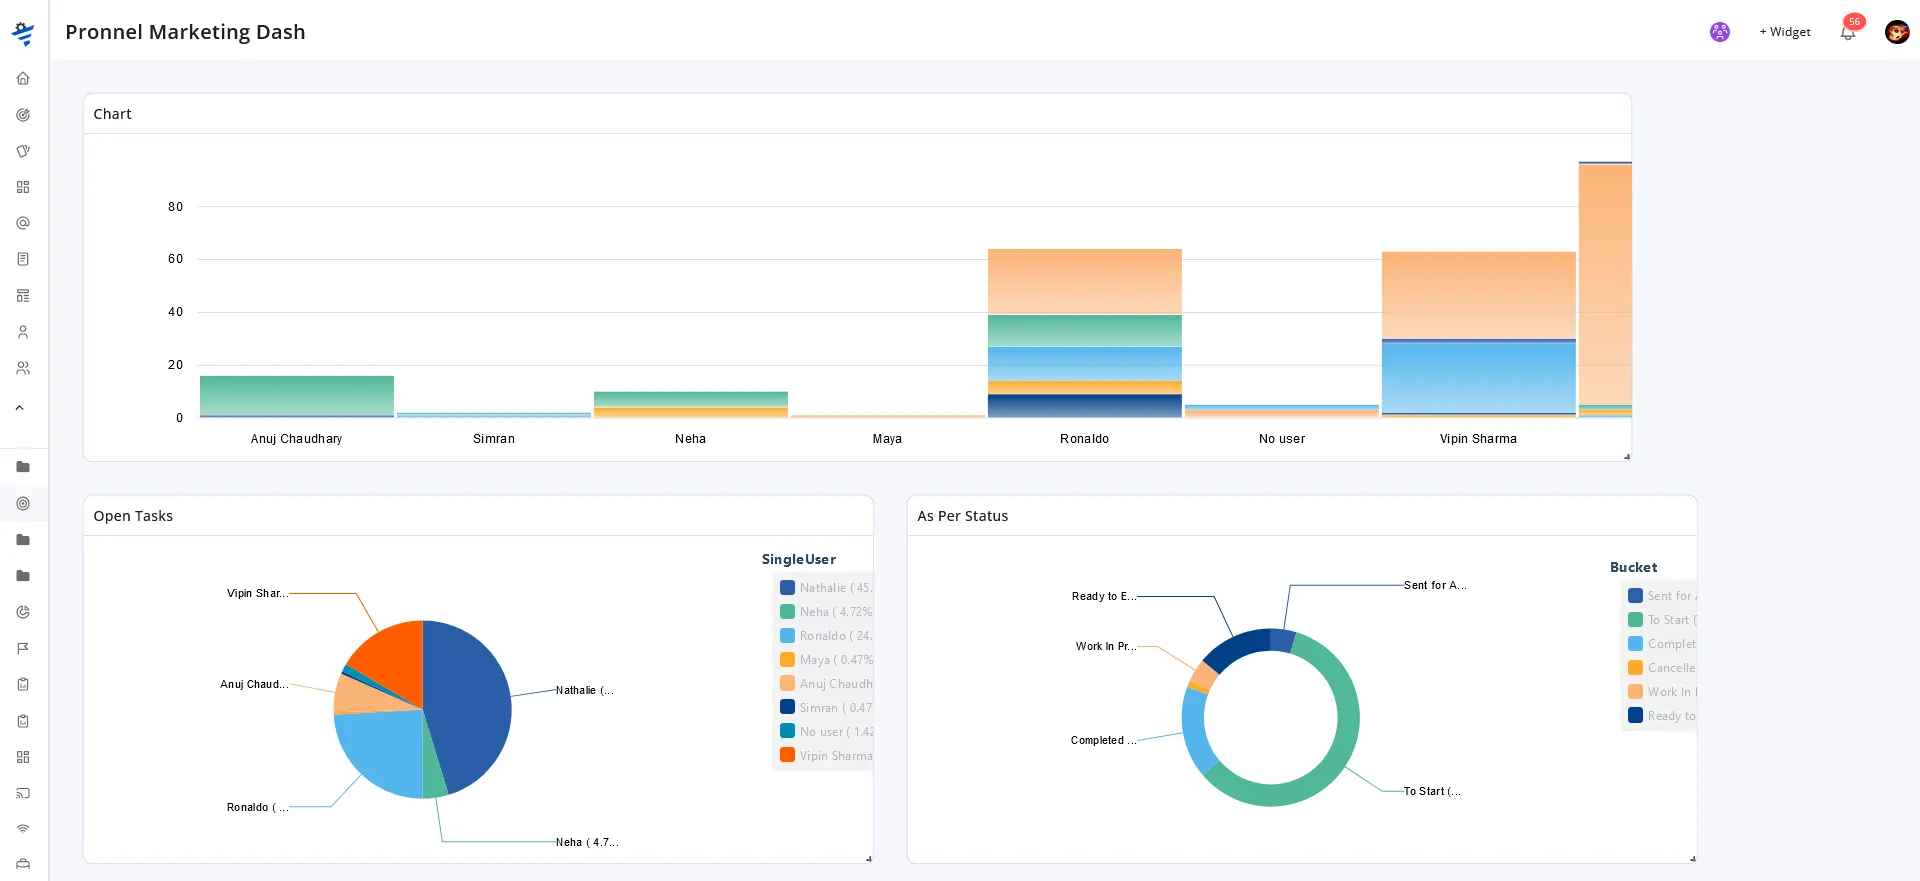Toggle Neha in the SingleUser legend
The height and width of the screenshot is (881, 1920).
(826, 612)
